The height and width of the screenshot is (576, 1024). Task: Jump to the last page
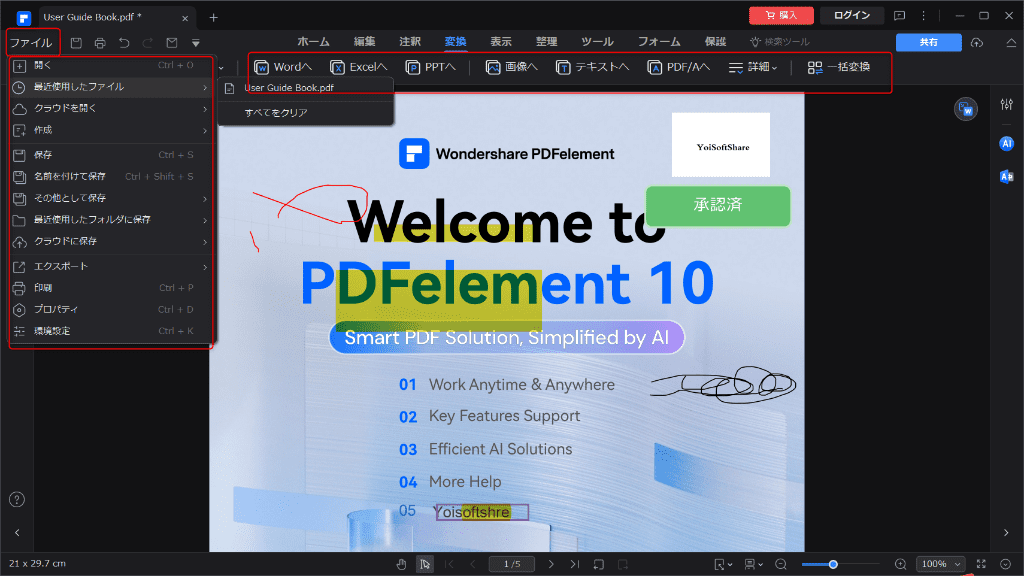tap(575, 564)
